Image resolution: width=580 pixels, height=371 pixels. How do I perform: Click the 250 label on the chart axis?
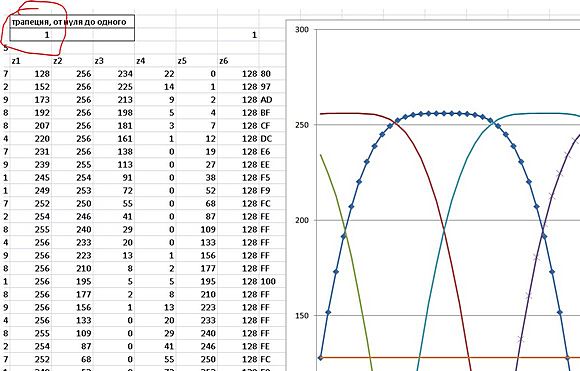point(302,125)
